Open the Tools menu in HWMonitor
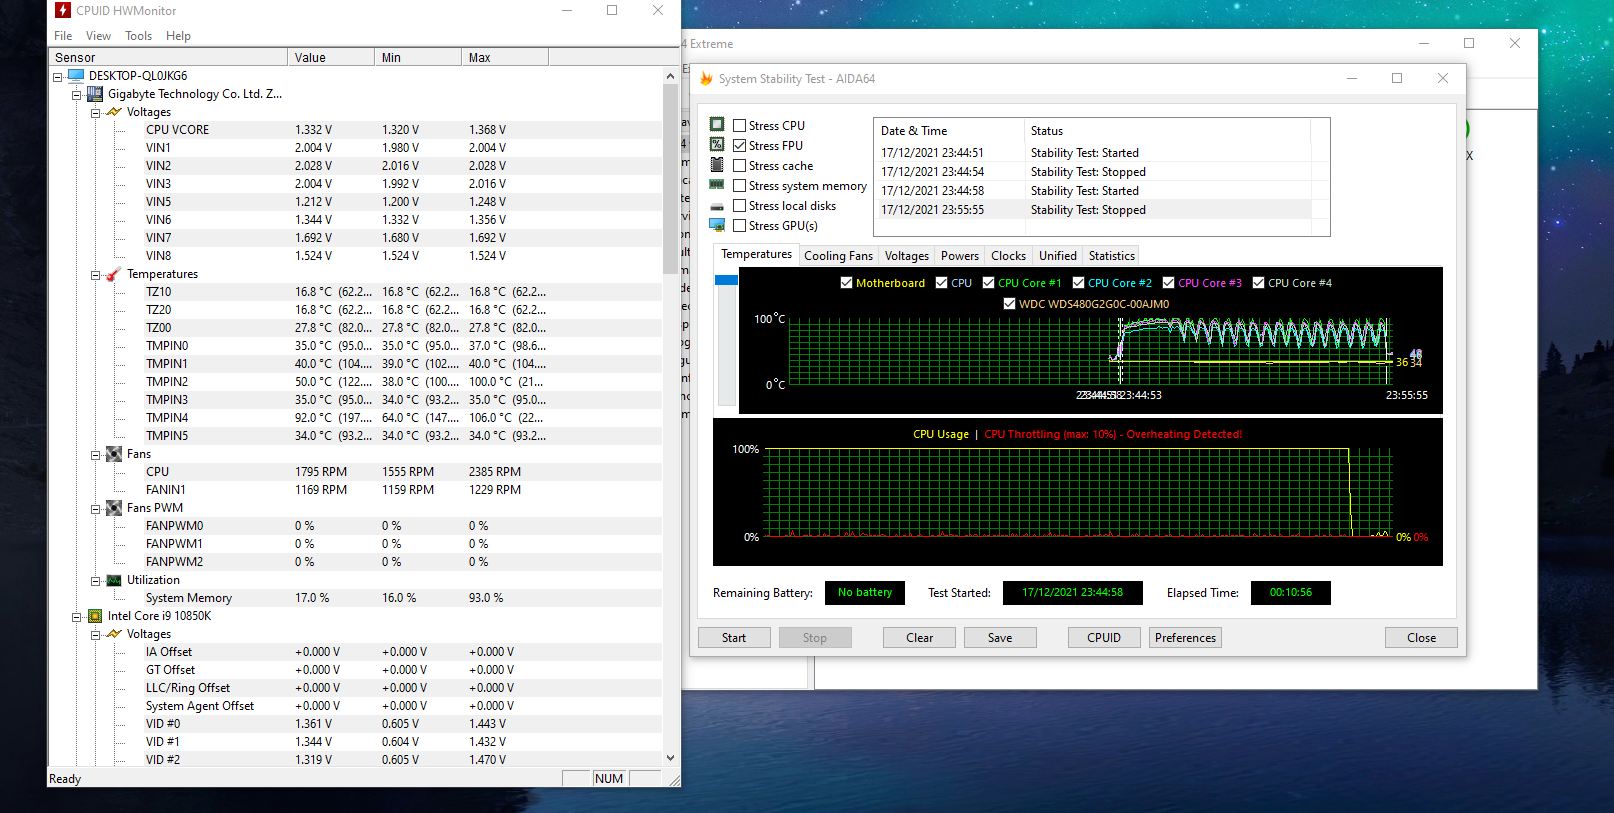This screenshot has height=813, width=1614. coord(138,36)
